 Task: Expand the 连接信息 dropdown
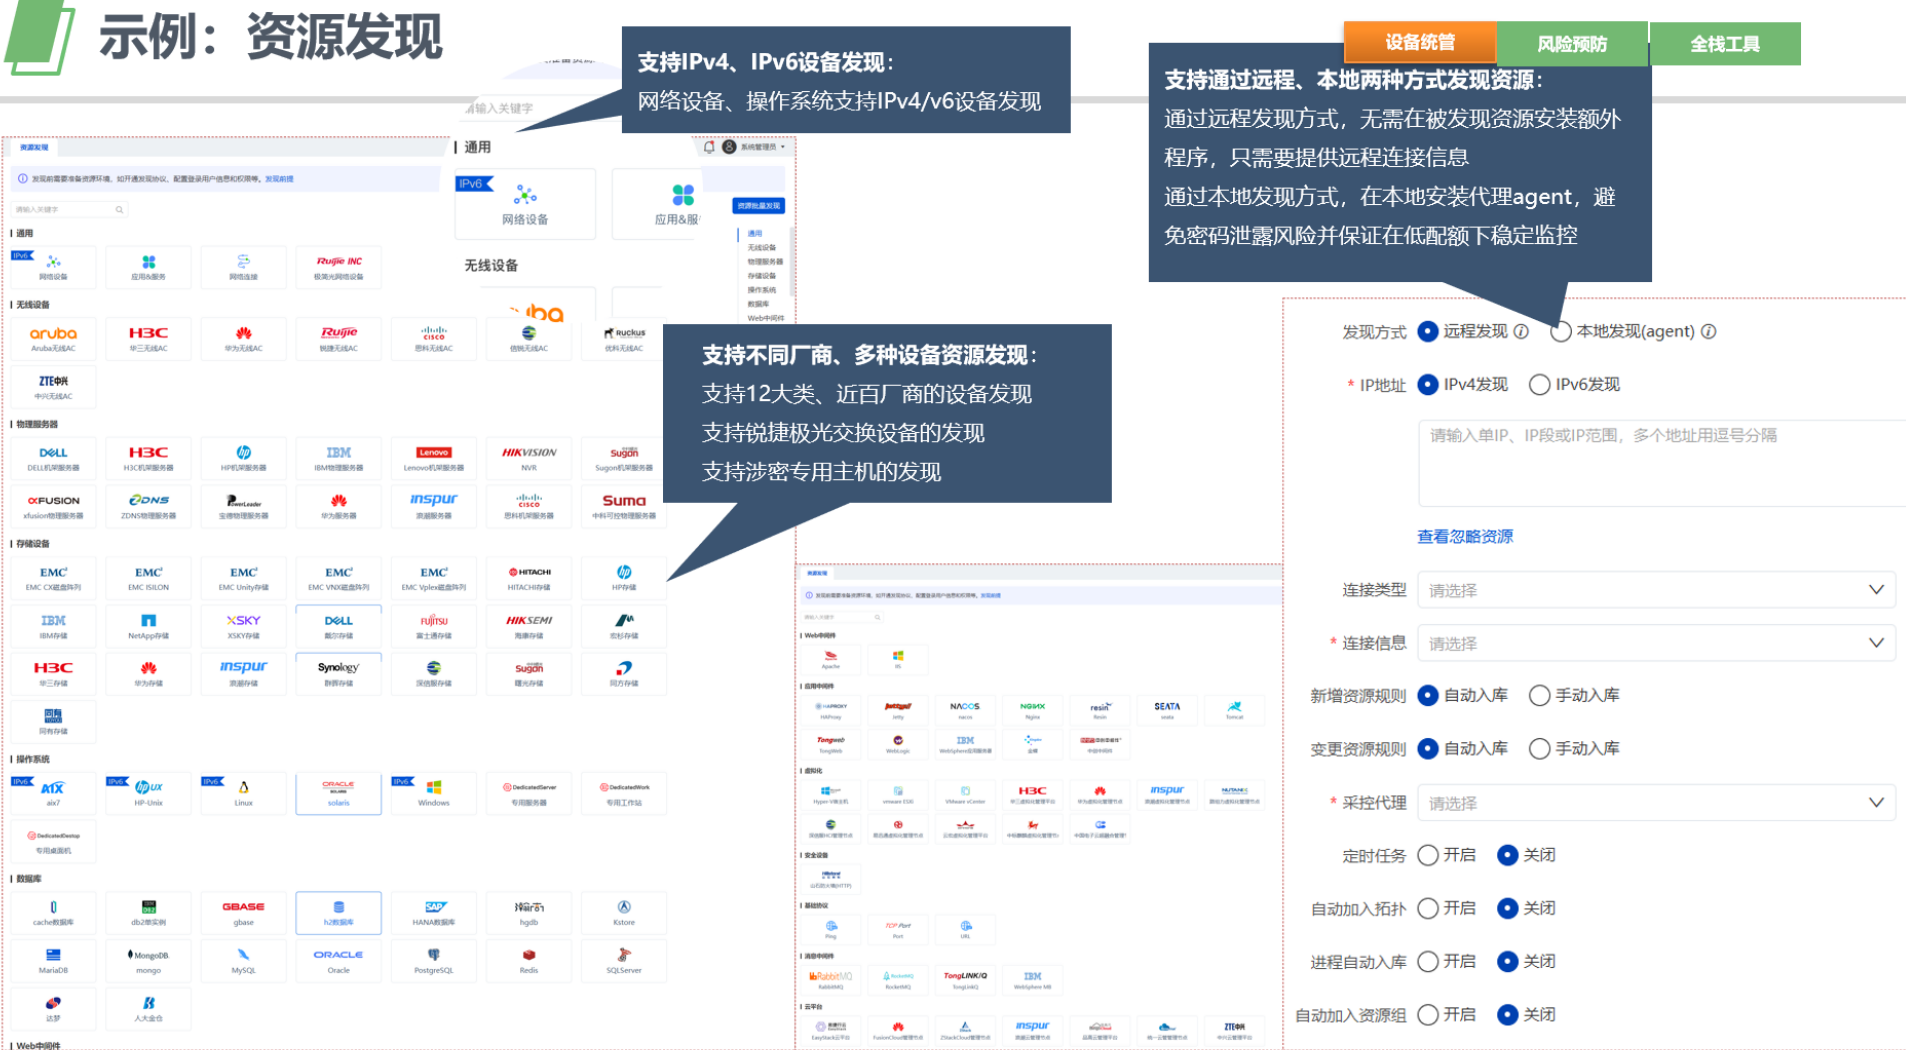pos(1656,643)
